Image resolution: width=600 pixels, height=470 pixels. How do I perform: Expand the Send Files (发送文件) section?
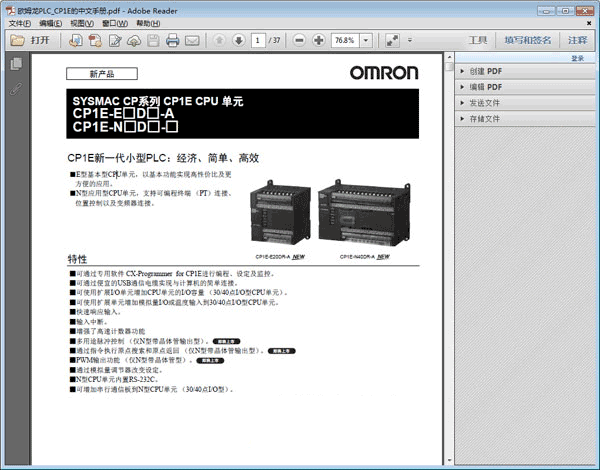(525, 103)
